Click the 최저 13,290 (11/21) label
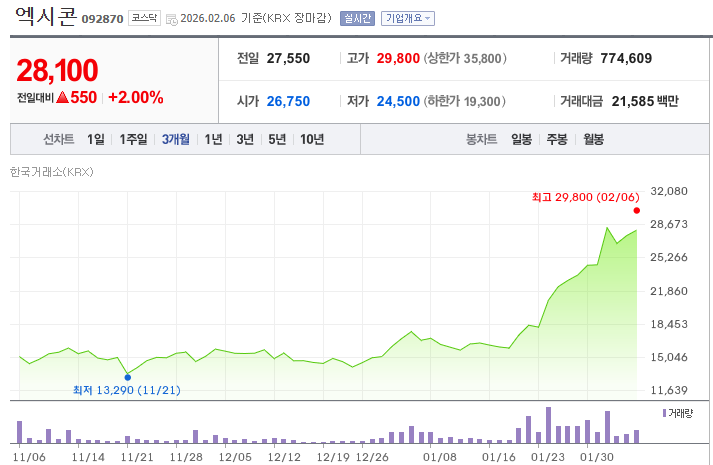The height and width of the screenshot is (465, 713). (127, 390)
